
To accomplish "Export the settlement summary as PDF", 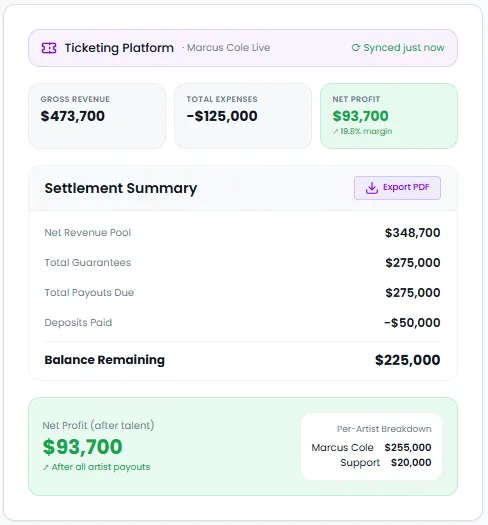I will pos(397,188).
